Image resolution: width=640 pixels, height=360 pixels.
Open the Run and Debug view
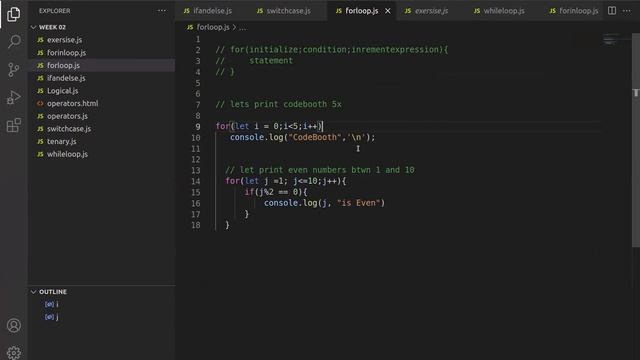click(13, 98)
